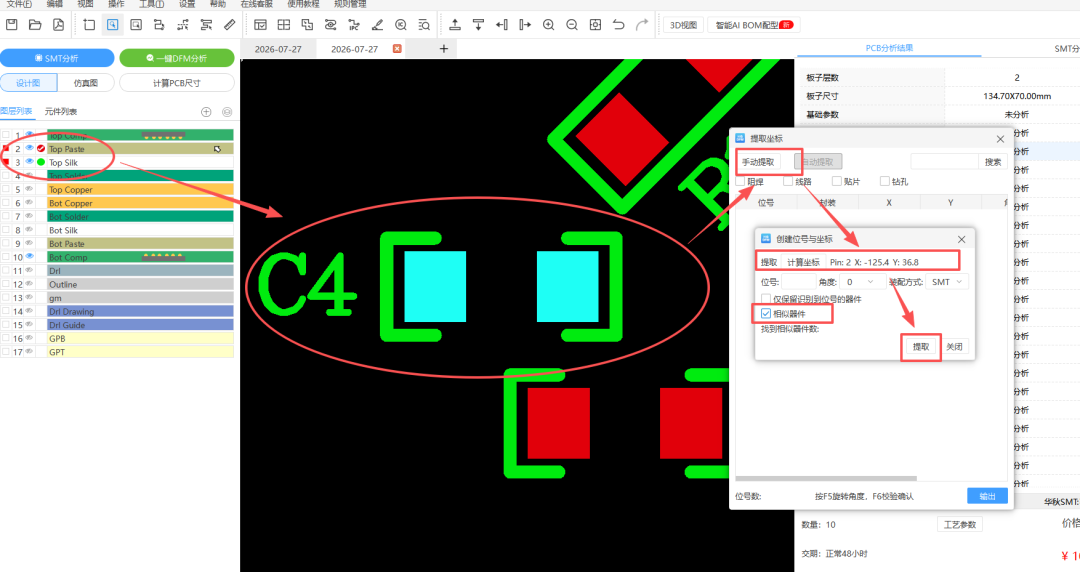The height and width of the screenshot is (572, 1080).
Task: Click the PDF export toolbar icon
Action: (59, 25)
